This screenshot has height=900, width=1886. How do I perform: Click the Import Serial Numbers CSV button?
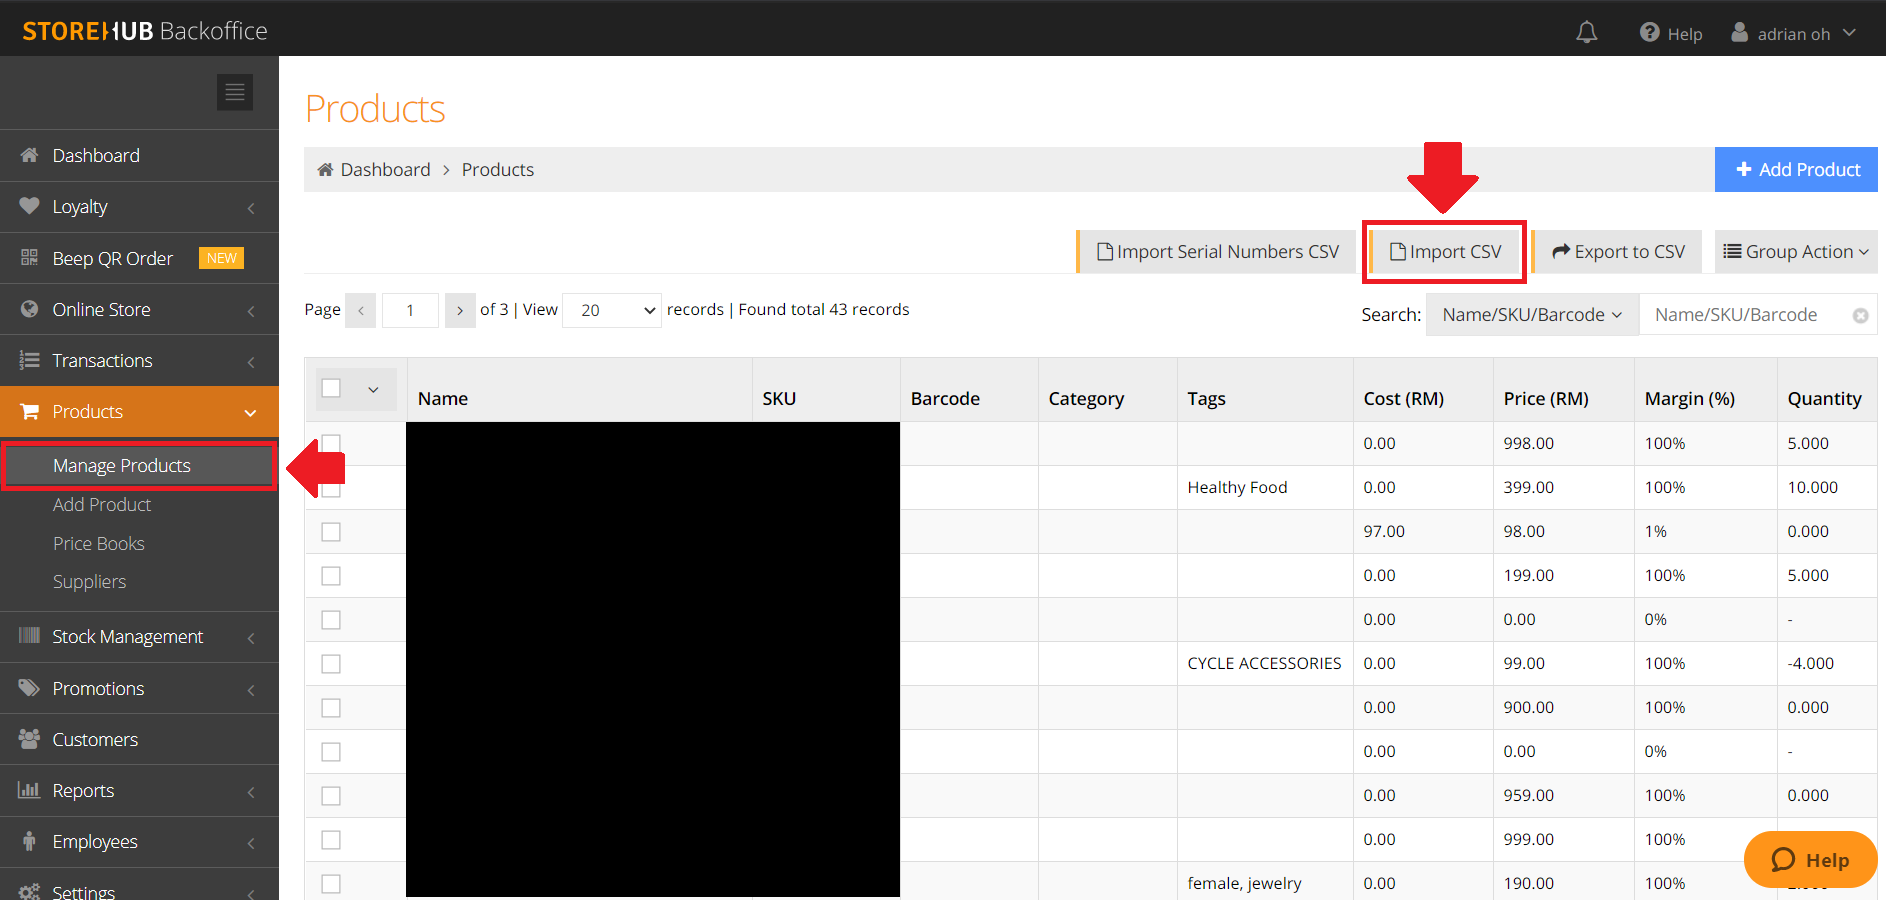click(x=1216, y=252)
